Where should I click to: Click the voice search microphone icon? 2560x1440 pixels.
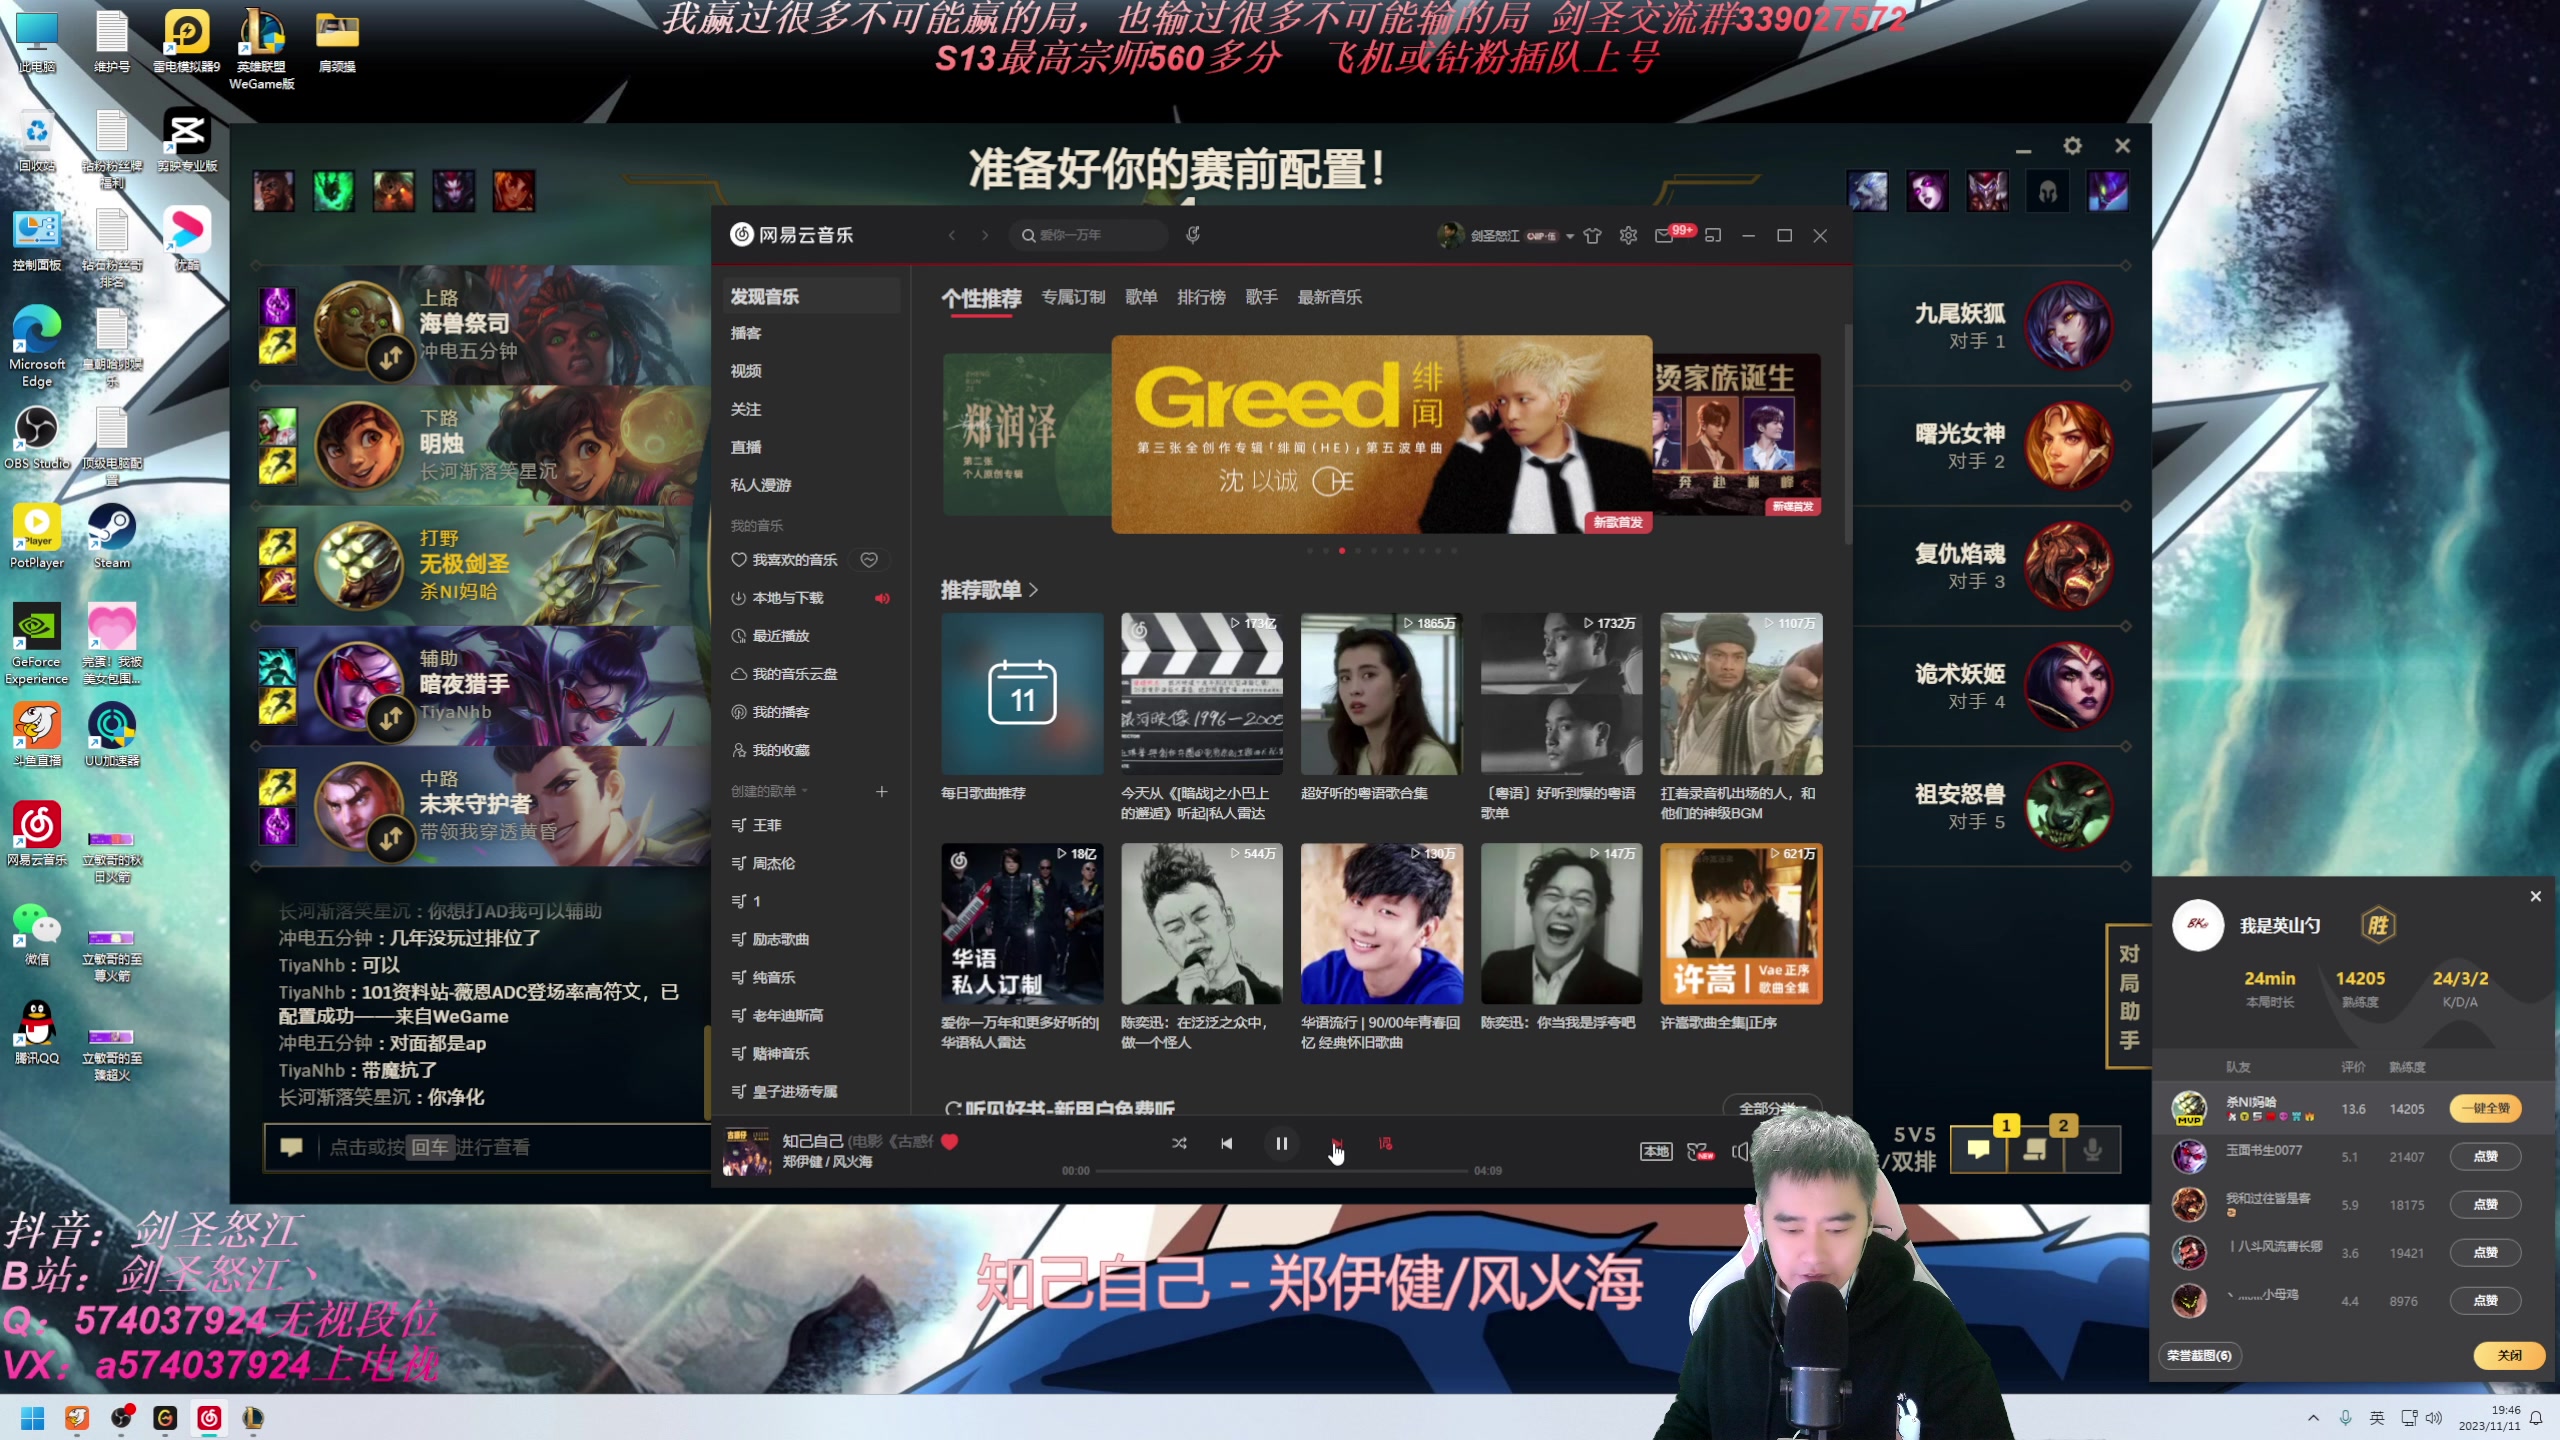tap(1192, 235)
